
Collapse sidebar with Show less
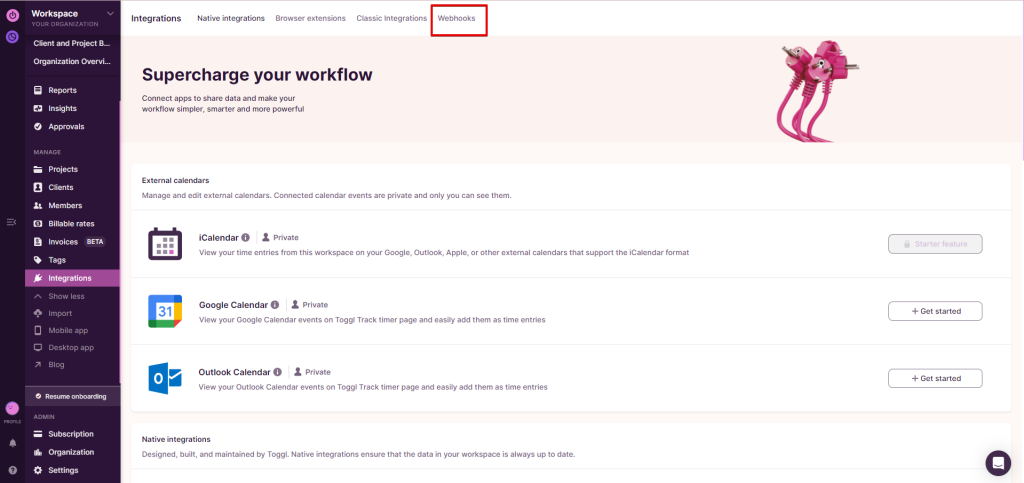pos(65,296)
